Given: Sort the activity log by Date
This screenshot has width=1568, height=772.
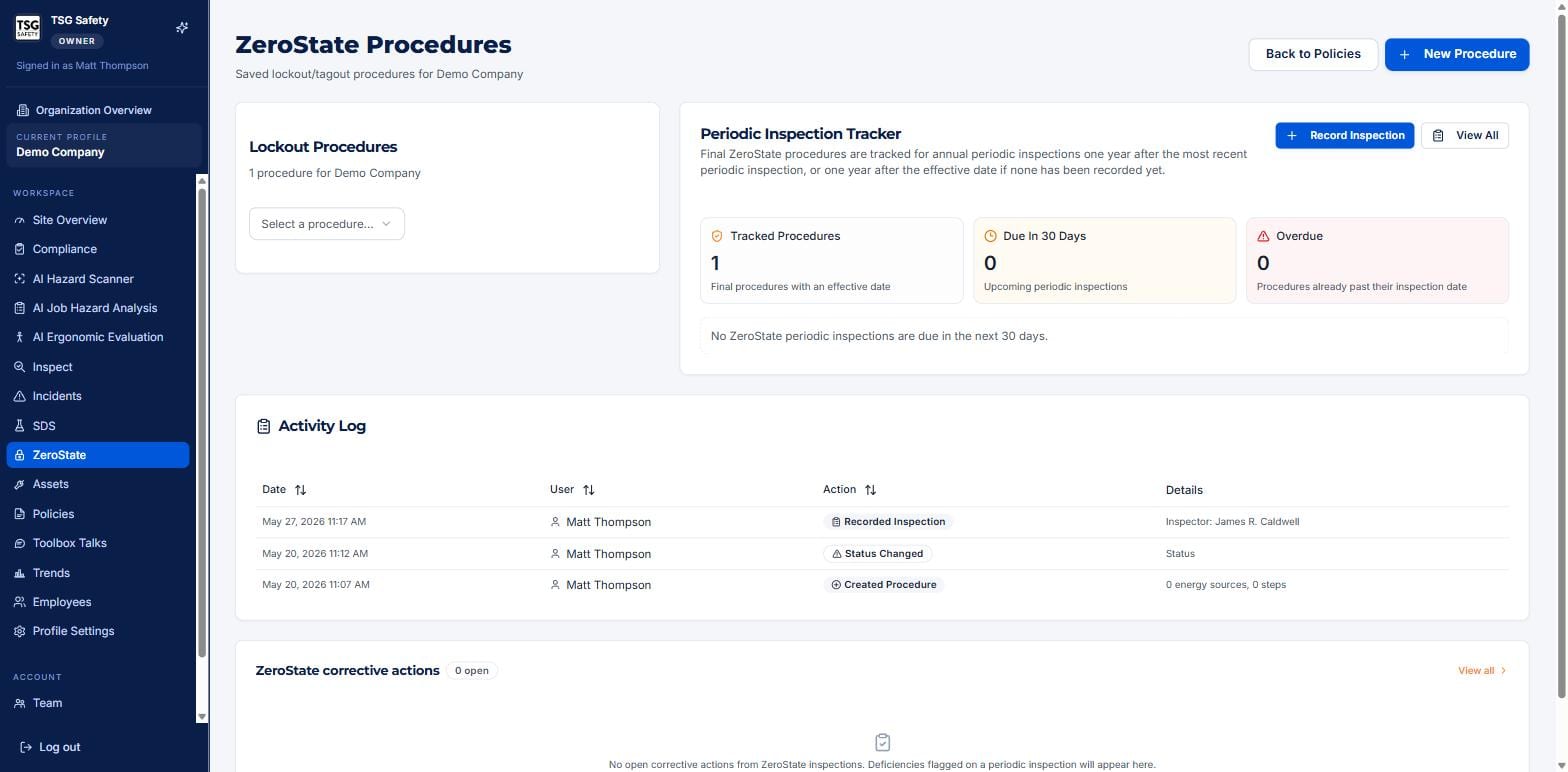Looking at the screenshot, I should point(284,489).
